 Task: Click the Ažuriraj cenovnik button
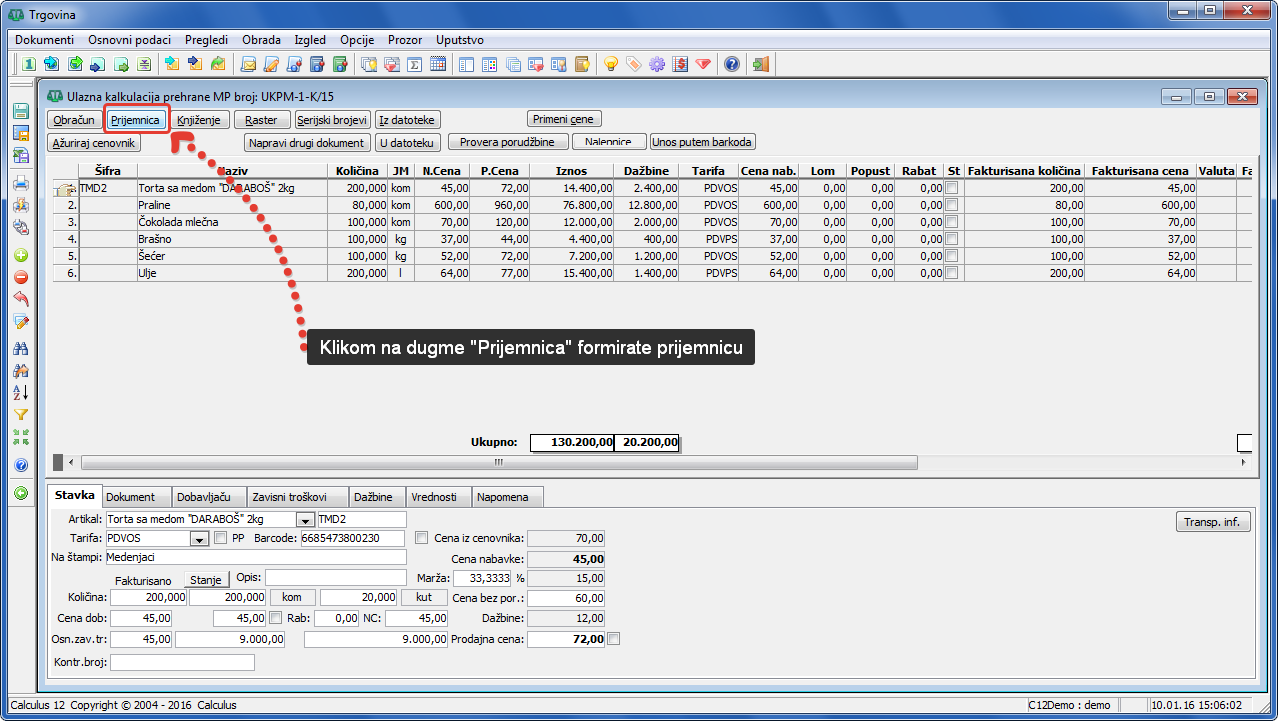pyautogui.click(x=94, y=143)
